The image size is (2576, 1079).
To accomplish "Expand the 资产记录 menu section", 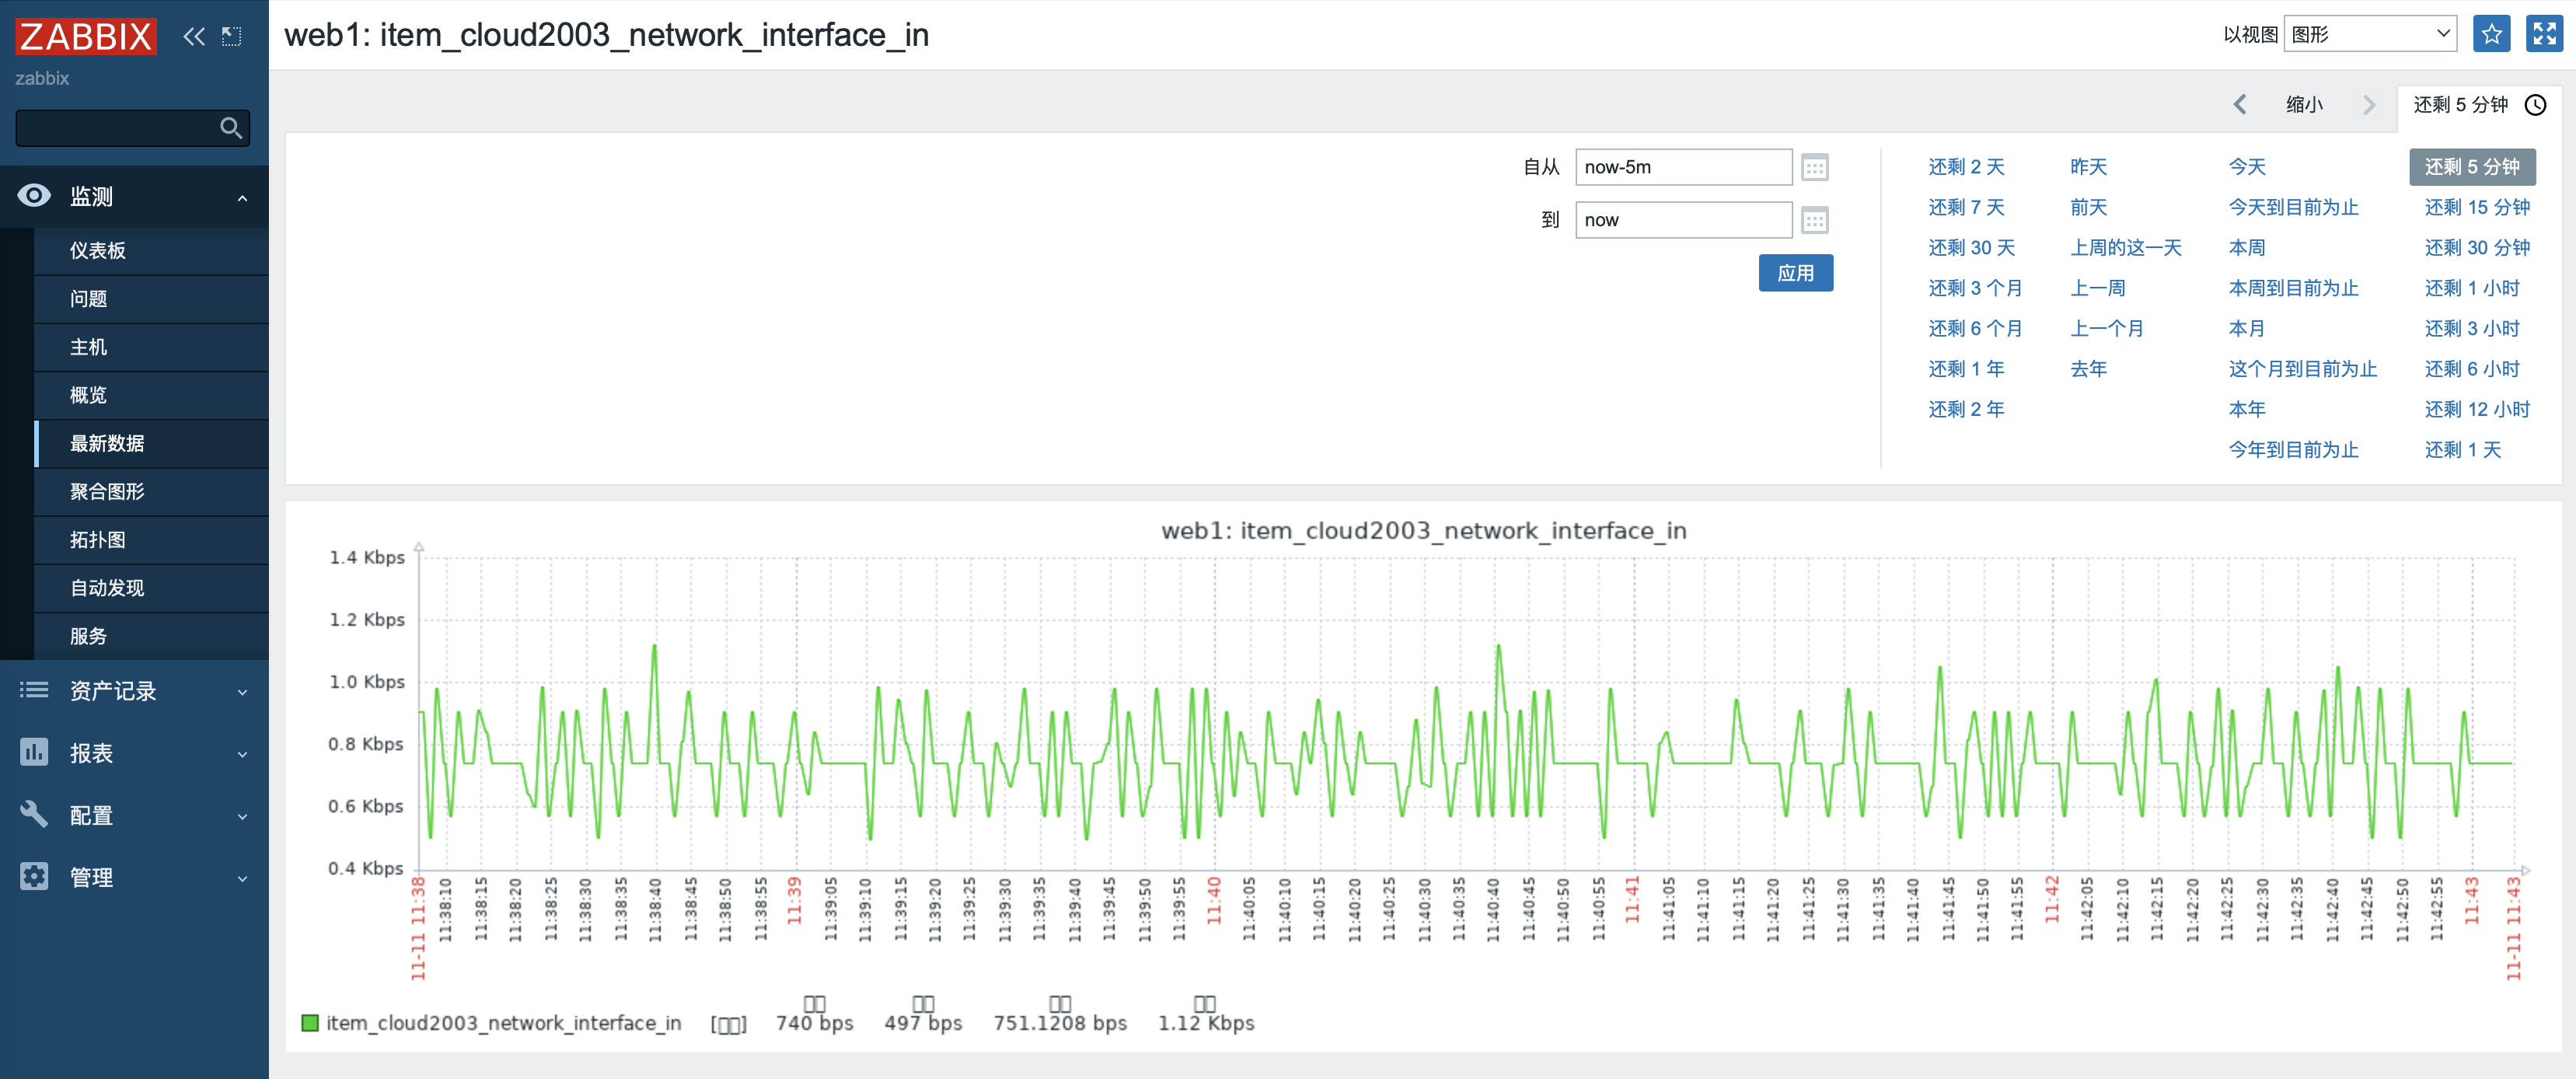I will tap(242, 692).
